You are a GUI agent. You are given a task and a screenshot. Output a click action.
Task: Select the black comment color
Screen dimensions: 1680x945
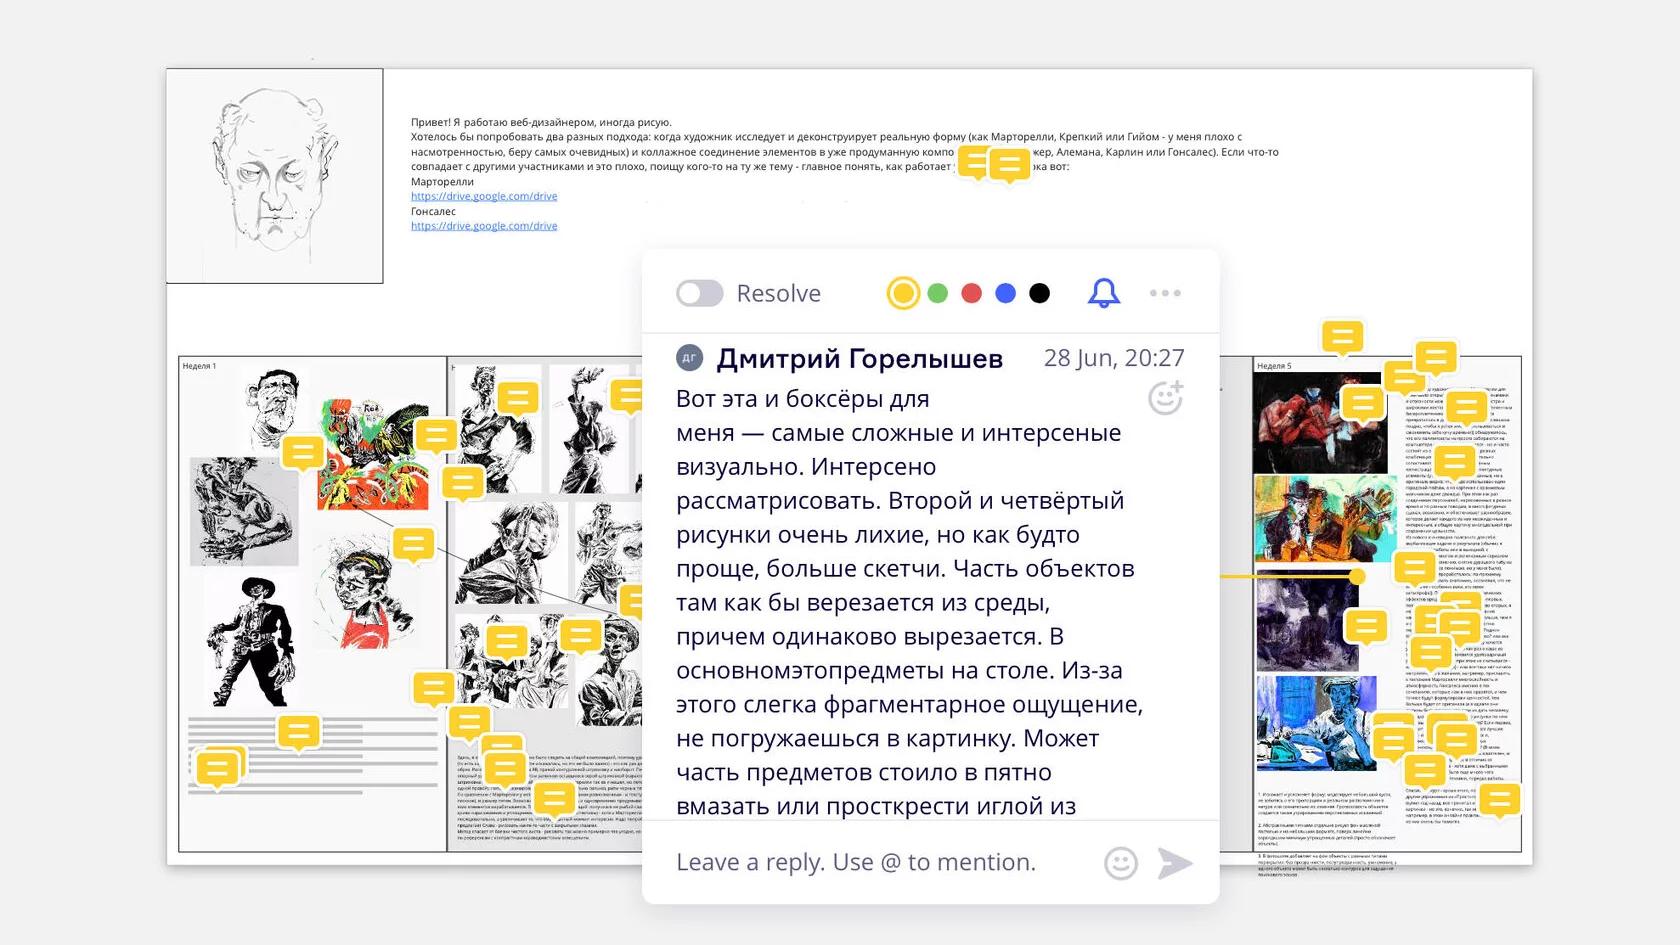[x=1039, y=293]
